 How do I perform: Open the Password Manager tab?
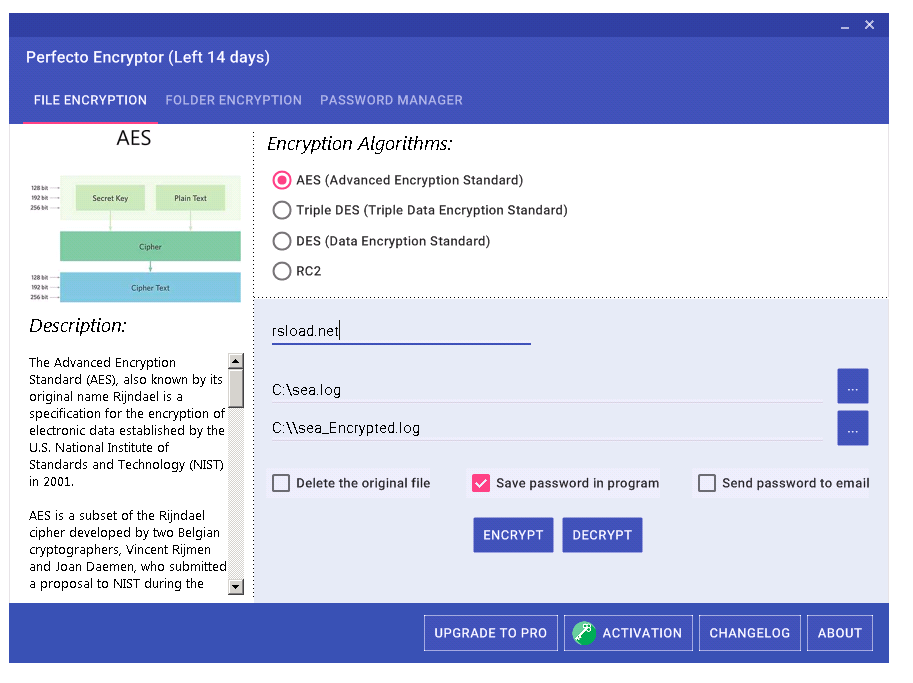pyautogui.click(x=391, y=101)
